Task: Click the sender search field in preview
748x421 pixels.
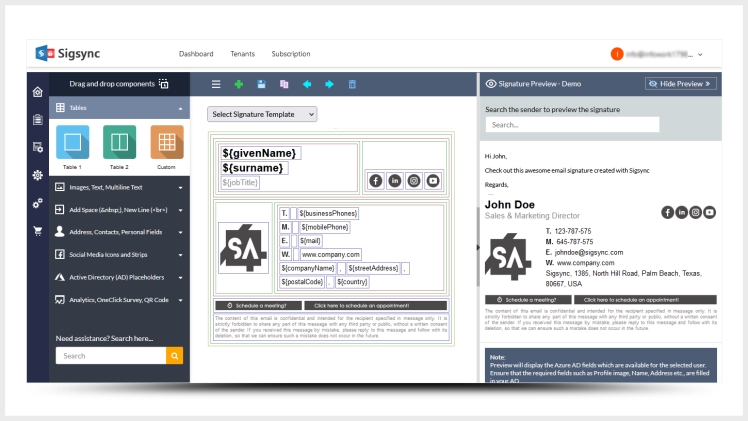Action: (x=572, y=125)
